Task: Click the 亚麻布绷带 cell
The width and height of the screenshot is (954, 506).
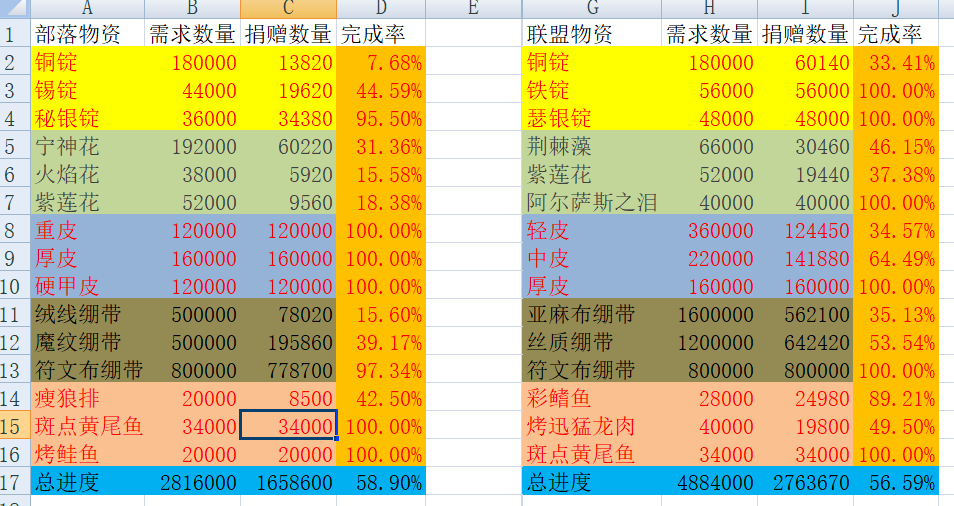Action: click(591, 314)
